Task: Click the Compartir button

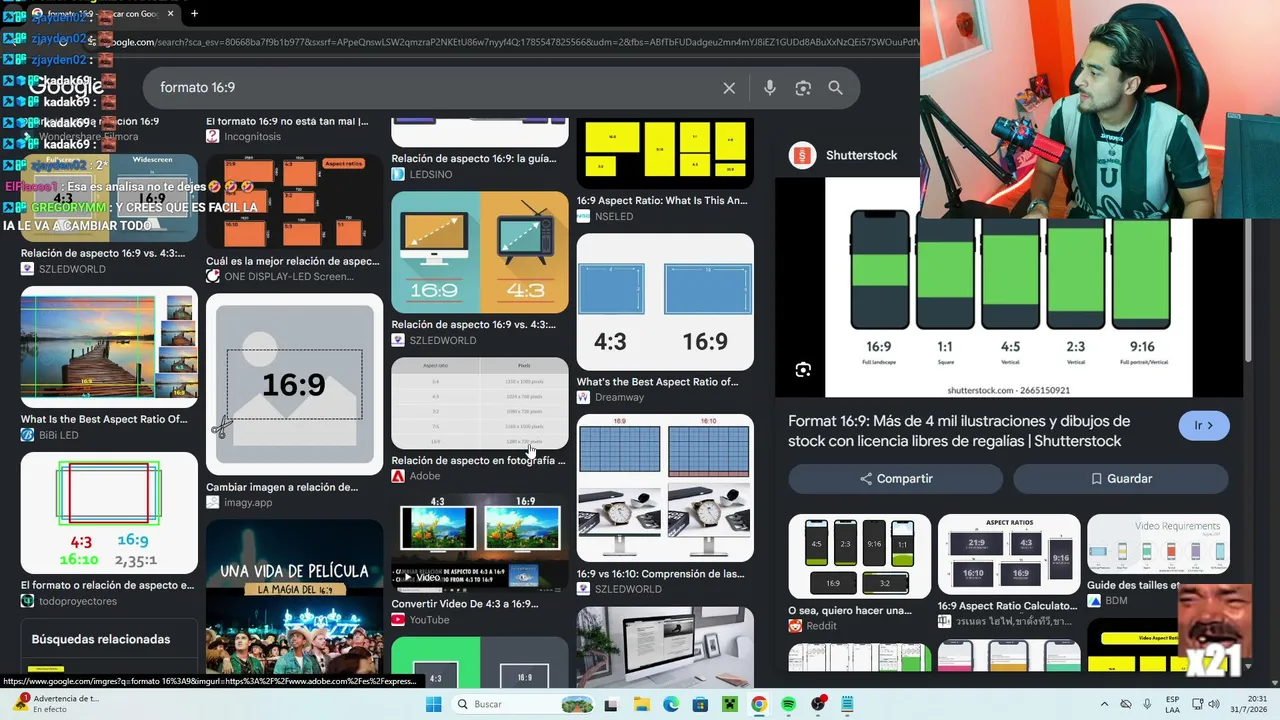Action: 895,479
